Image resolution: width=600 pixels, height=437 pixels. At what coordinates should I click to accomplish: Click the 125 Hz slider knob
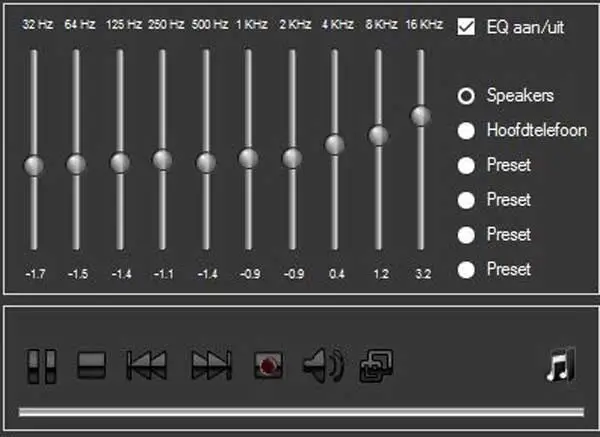pyautogui.click(x=120, y=163)
